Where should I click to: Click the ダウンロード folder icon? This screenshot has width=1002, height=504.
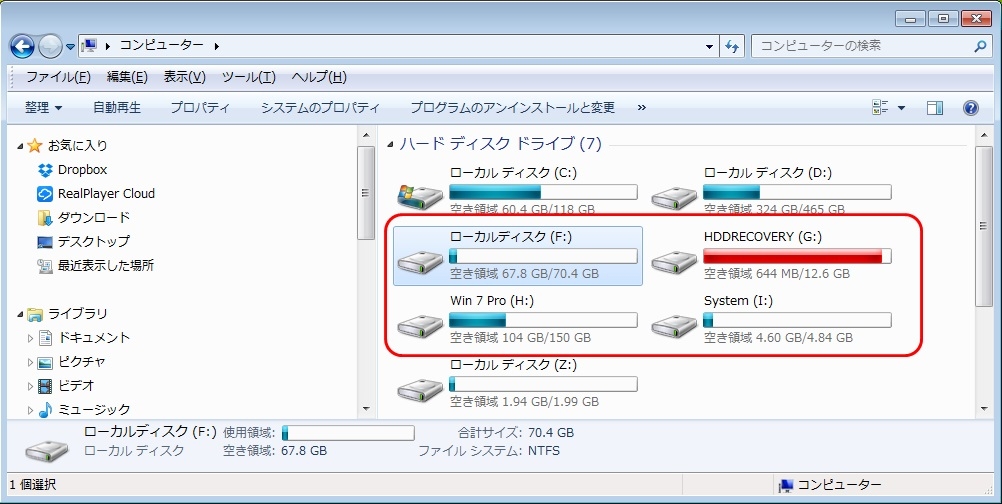click(45, 218)
